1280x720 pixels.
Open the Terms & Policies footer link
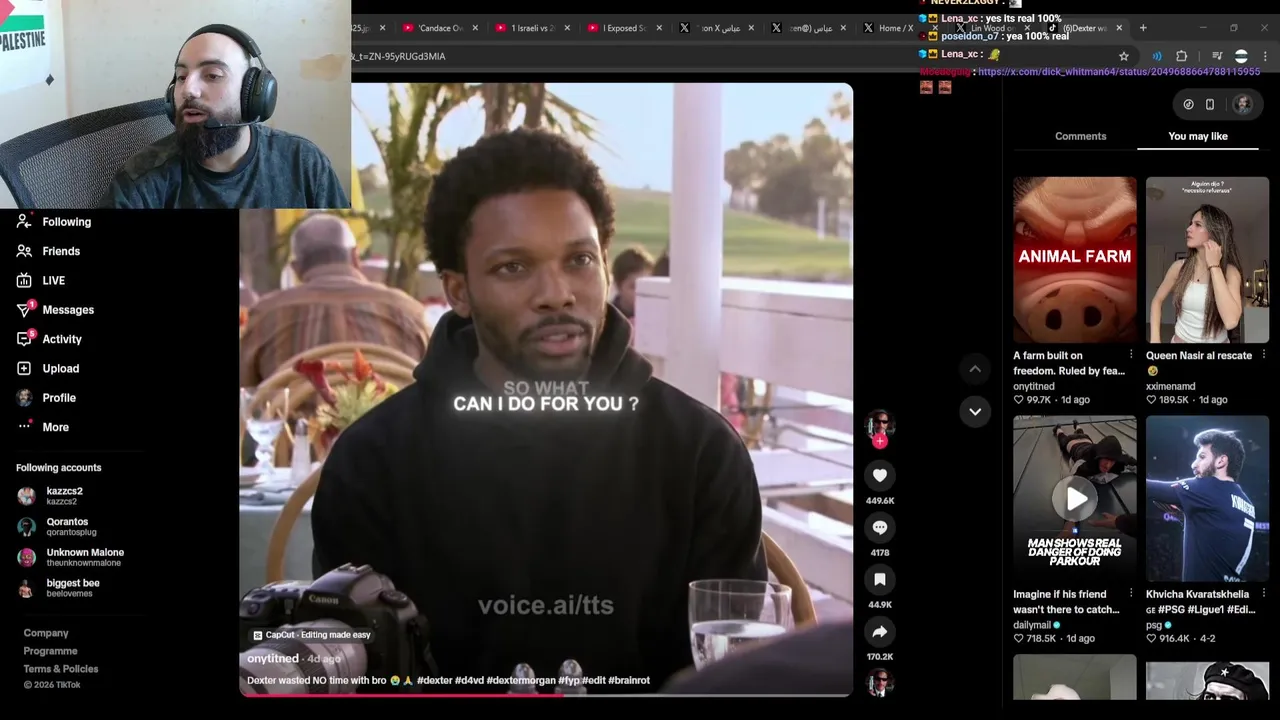click(61, 669)
